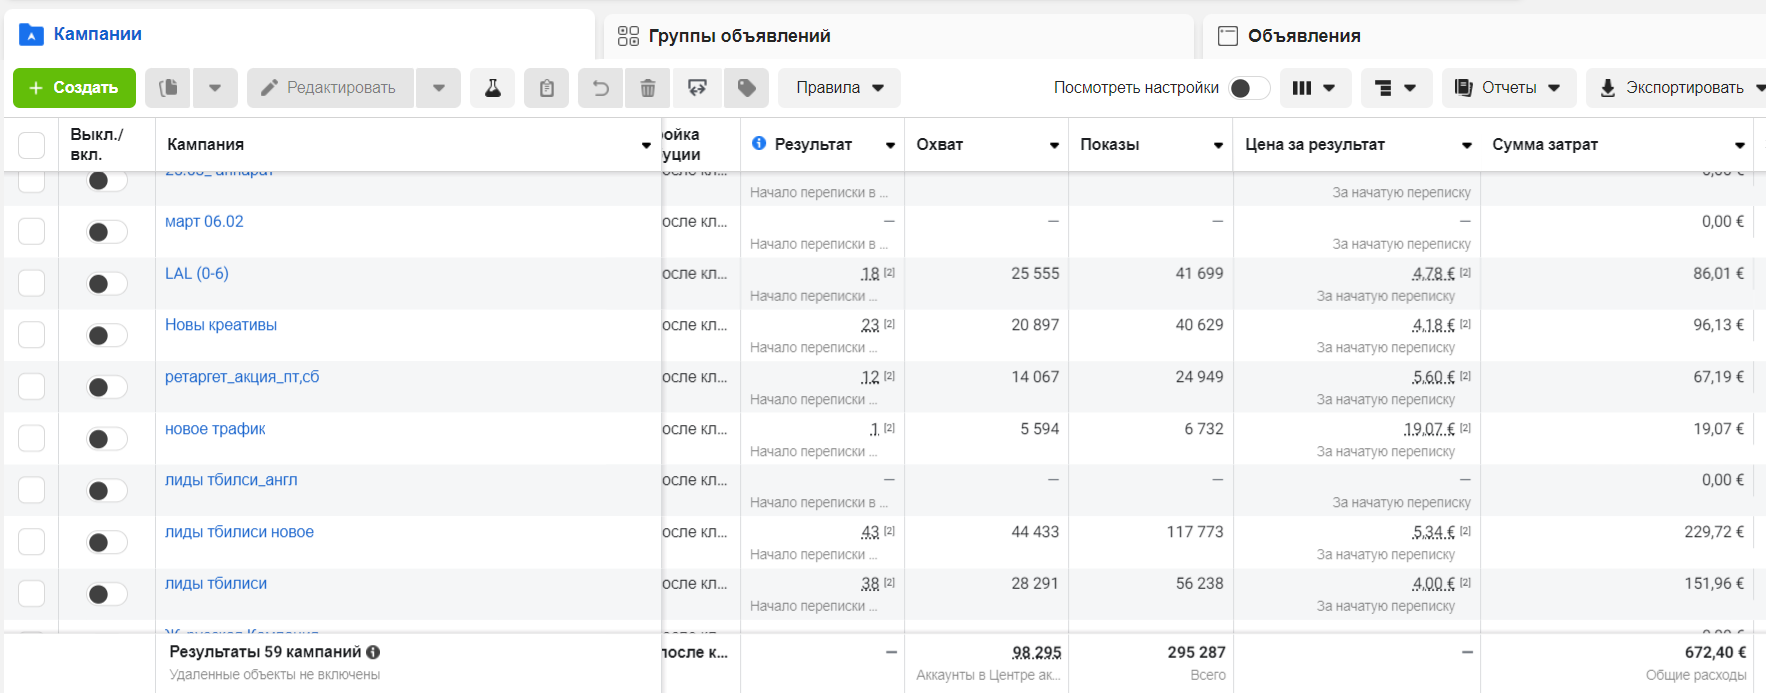Image resolution: width=1766 pixels, height=693 pixels.
Task: Open the Отчеты dropdown
Action: [x=1509, y=88]
